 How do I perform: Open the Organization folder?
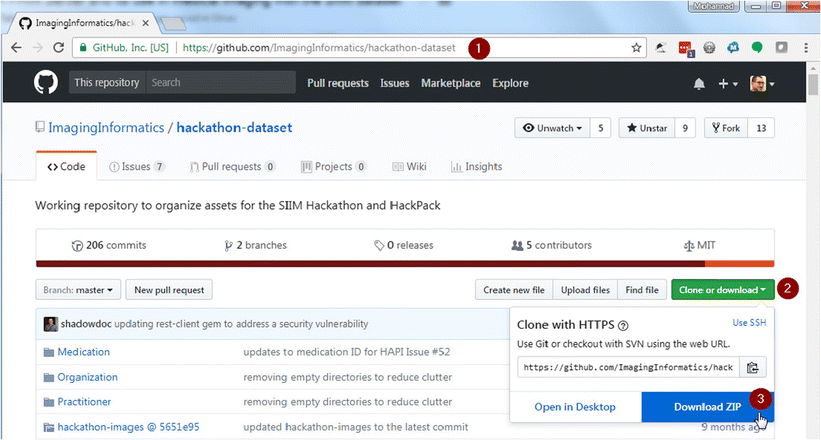coord(87,377)
